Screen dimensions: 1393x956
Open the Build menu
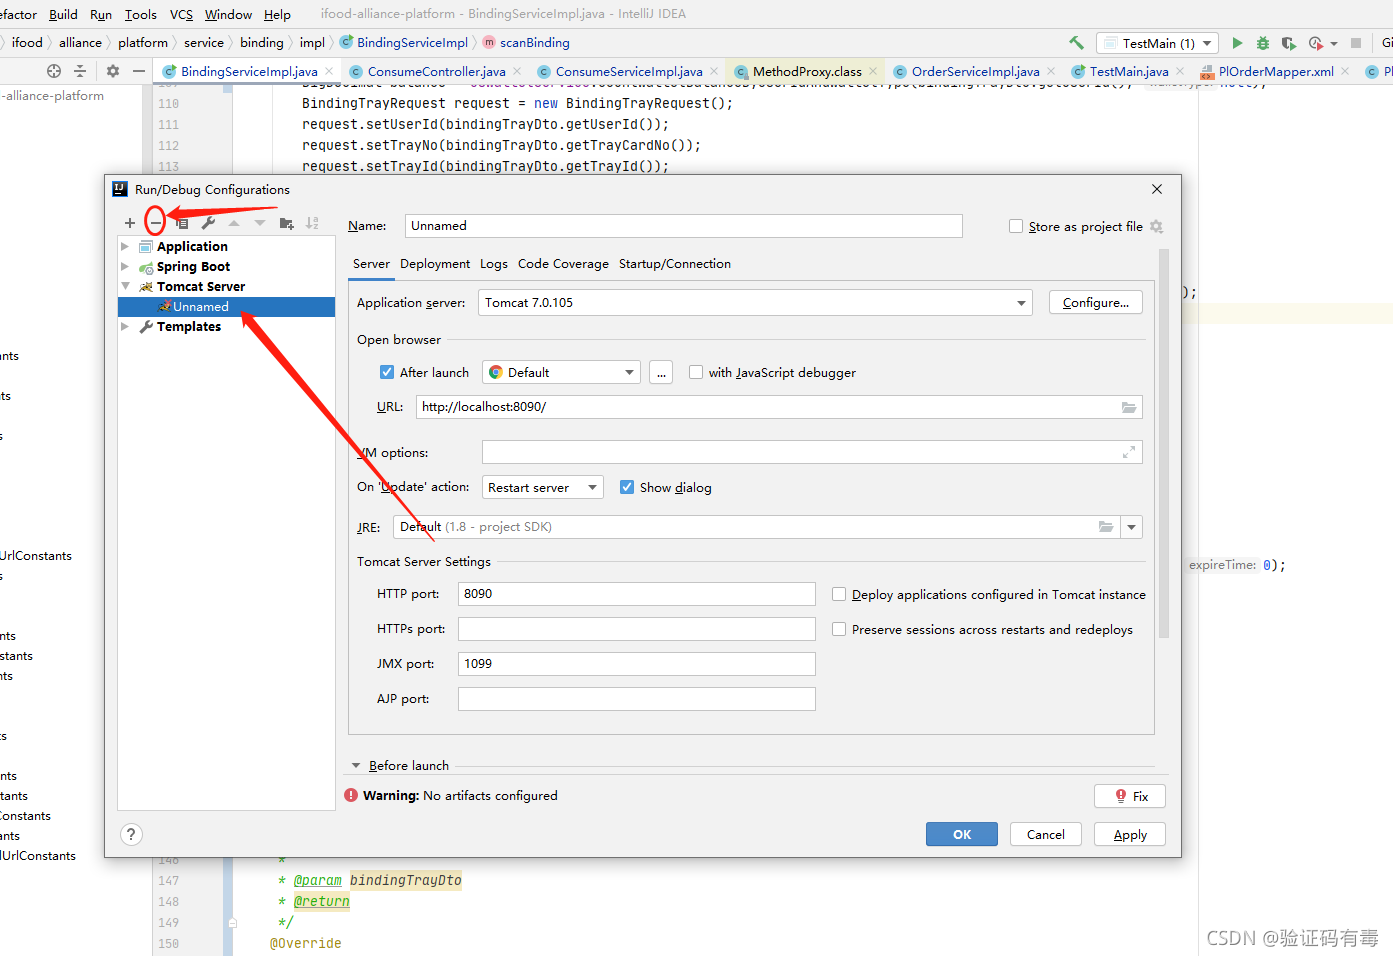(63, 14)
